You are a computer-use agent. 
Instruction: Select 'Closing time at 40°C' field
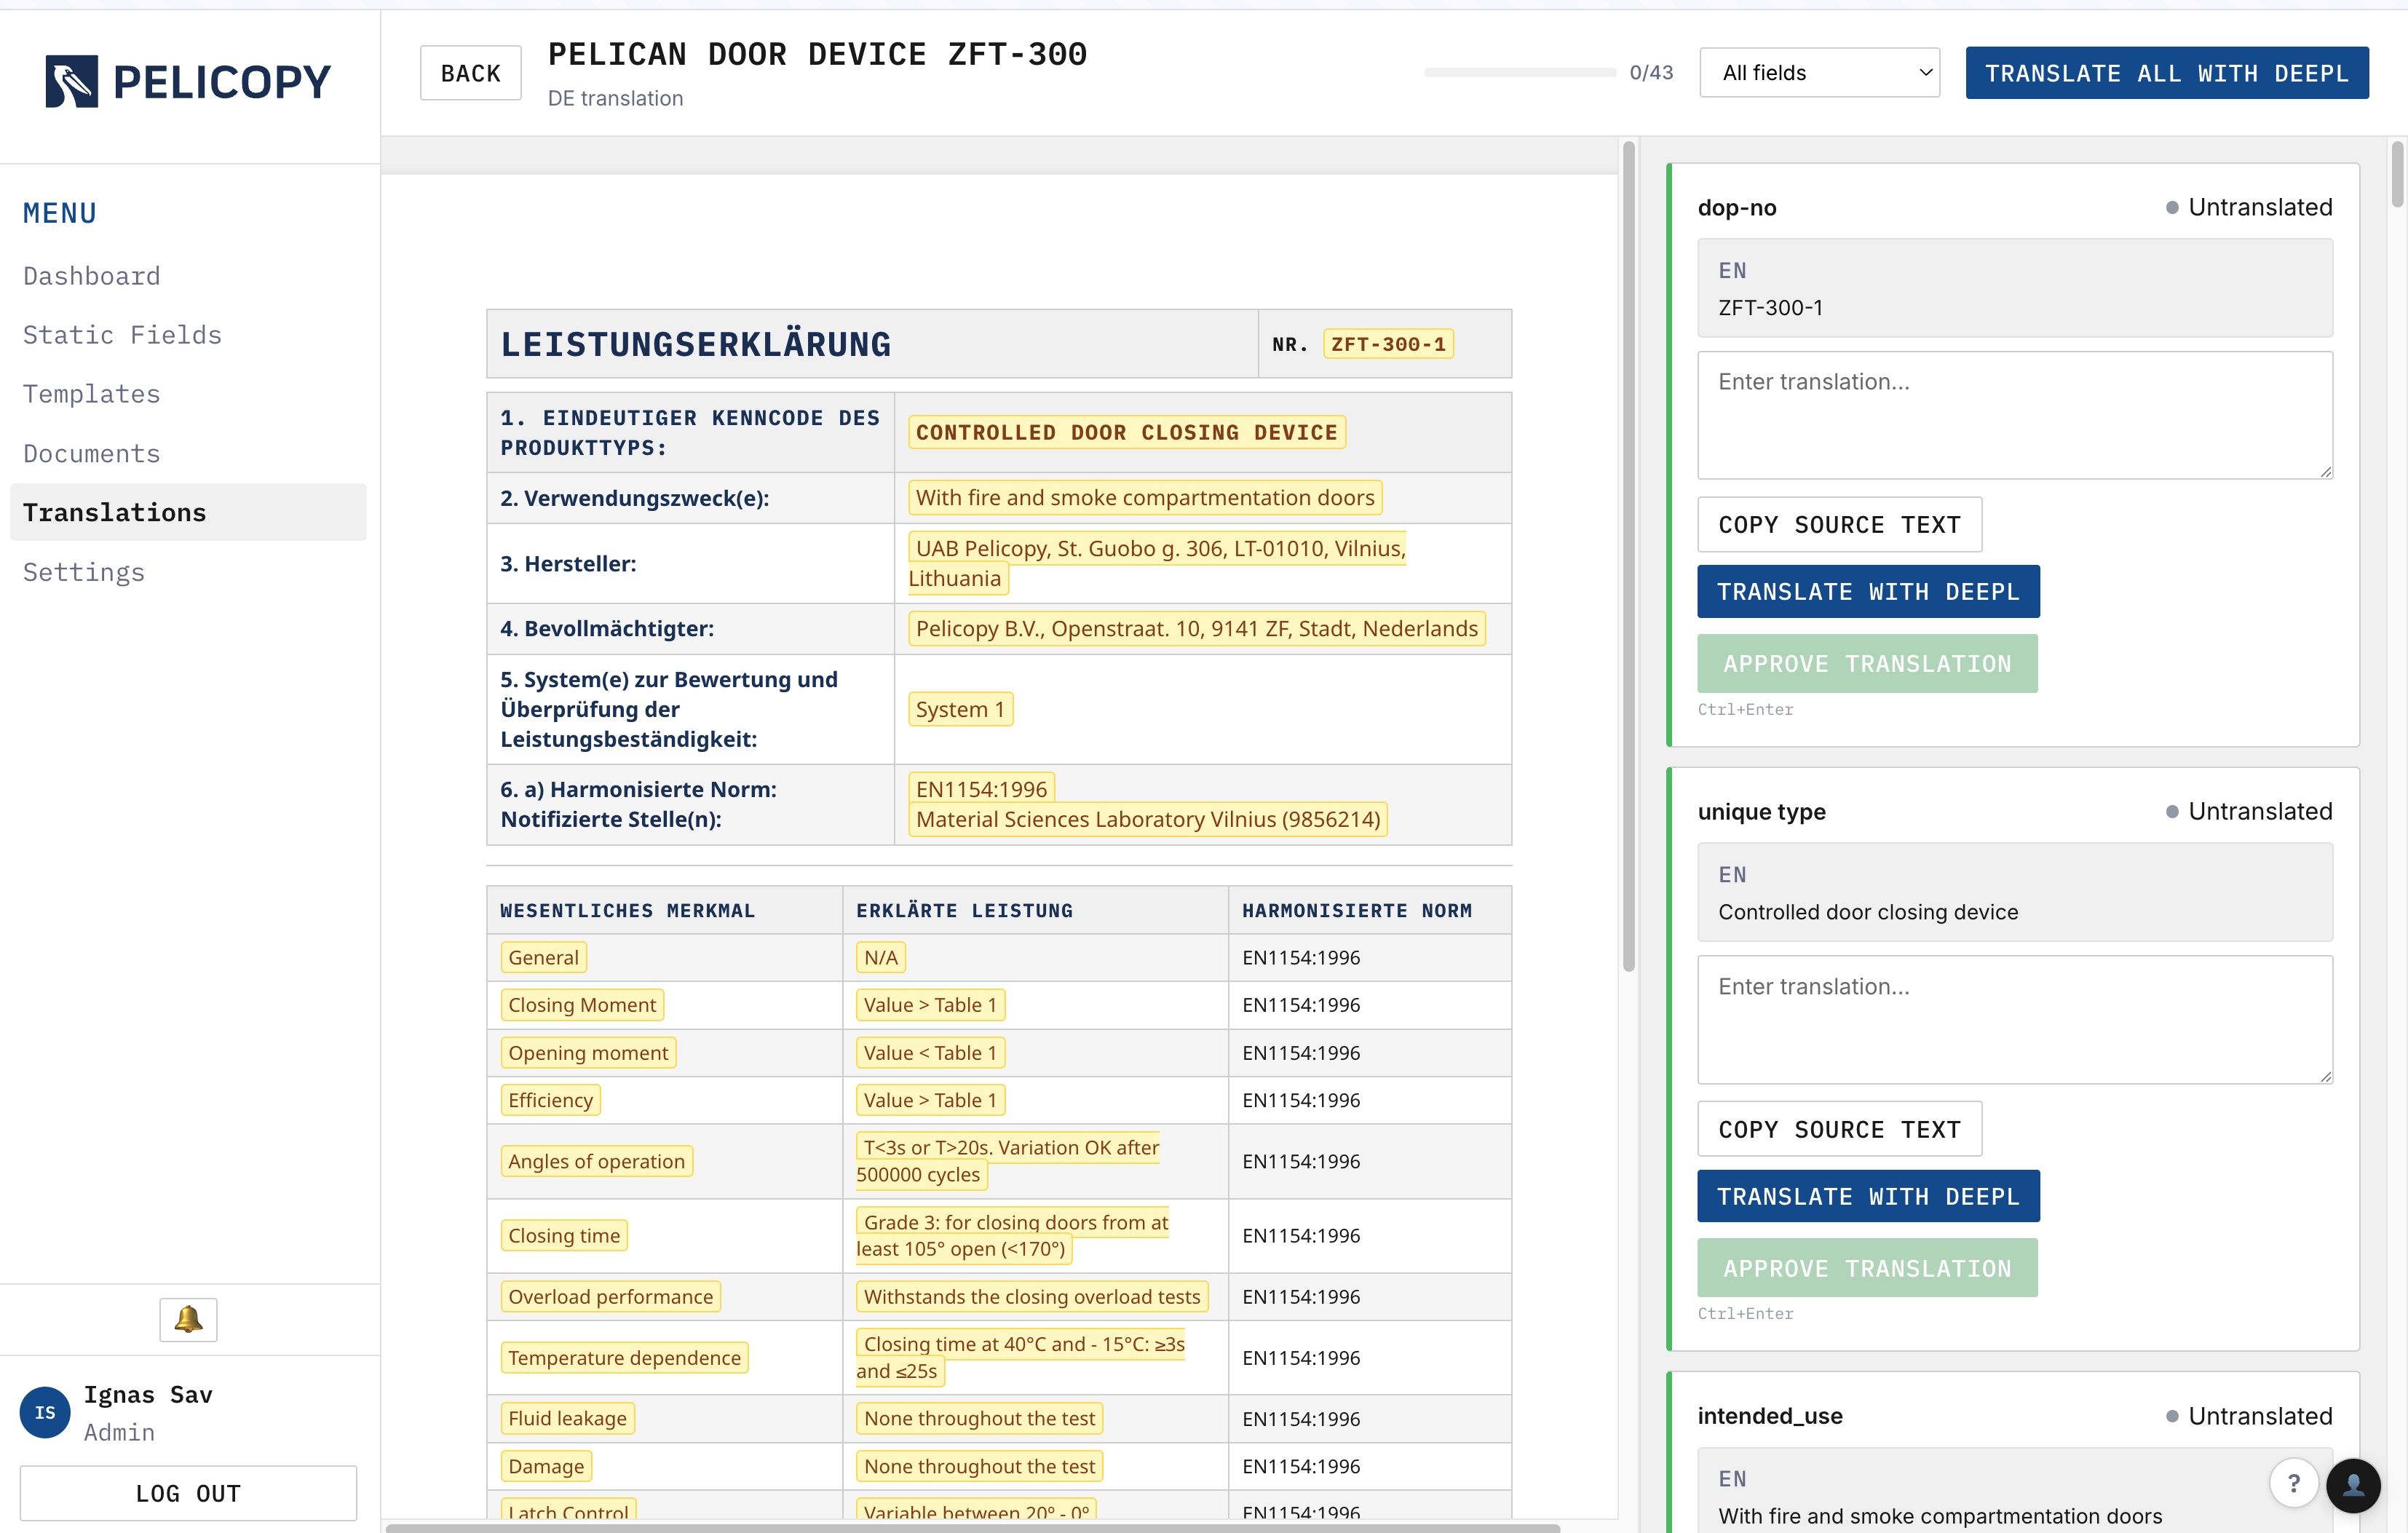coord(1021,1358)
